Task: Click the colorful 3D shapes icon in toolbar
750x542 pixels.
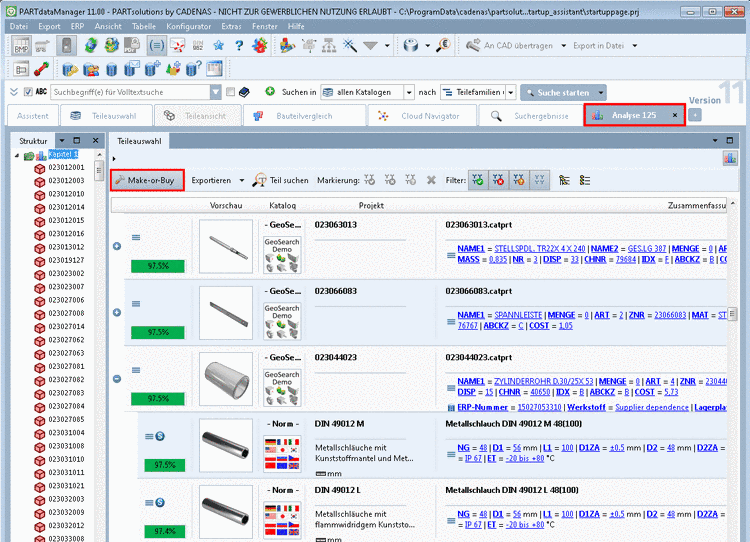Action: coord(287,45)
